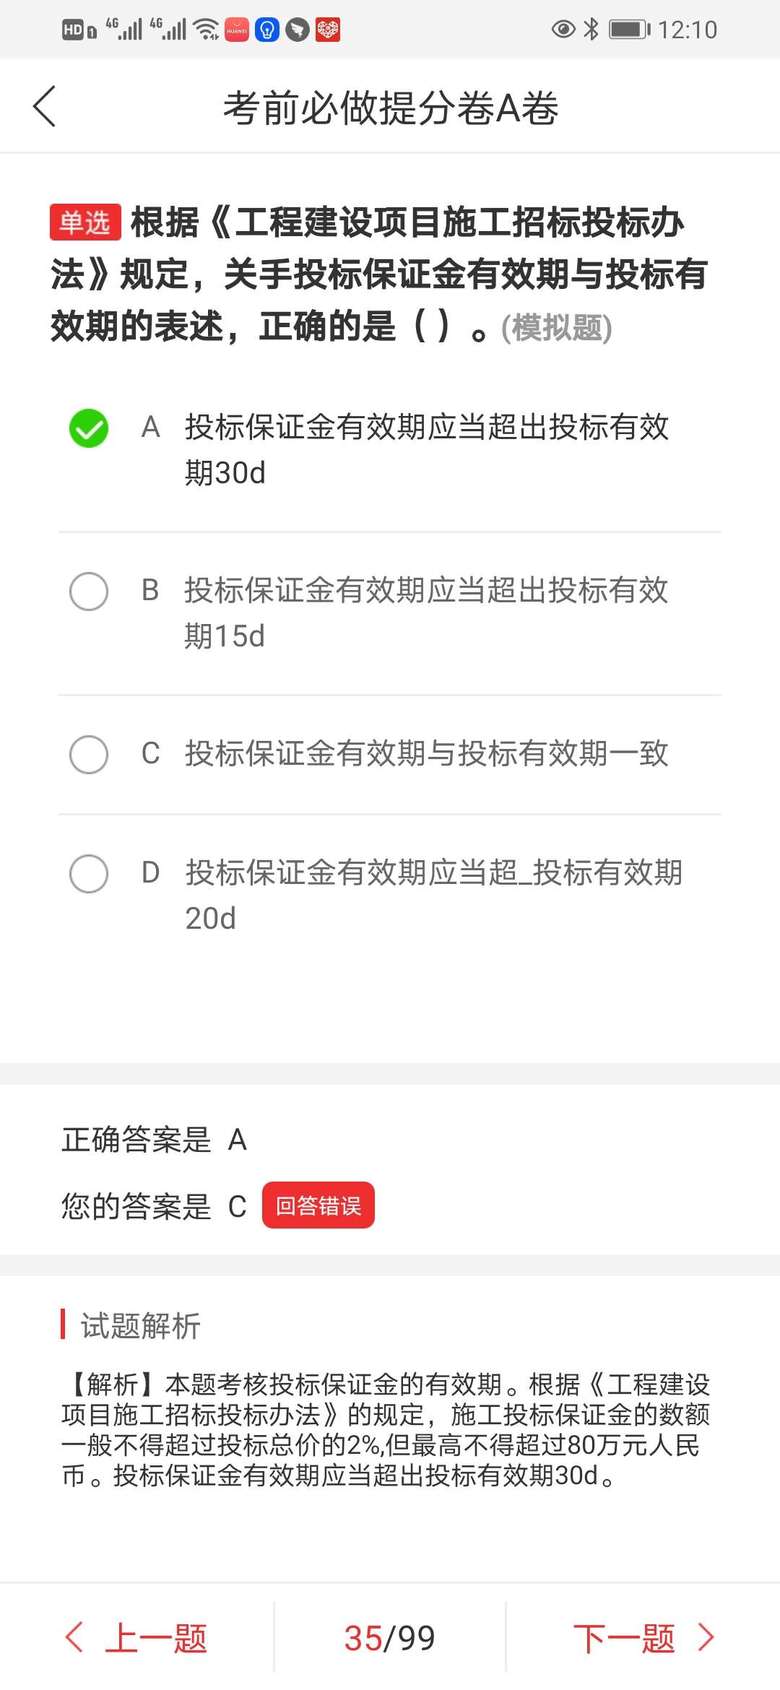Tap the left chevron beside 上一题
The height and width of the screenshot is (1690, 780).
[x=74, y=1638]
